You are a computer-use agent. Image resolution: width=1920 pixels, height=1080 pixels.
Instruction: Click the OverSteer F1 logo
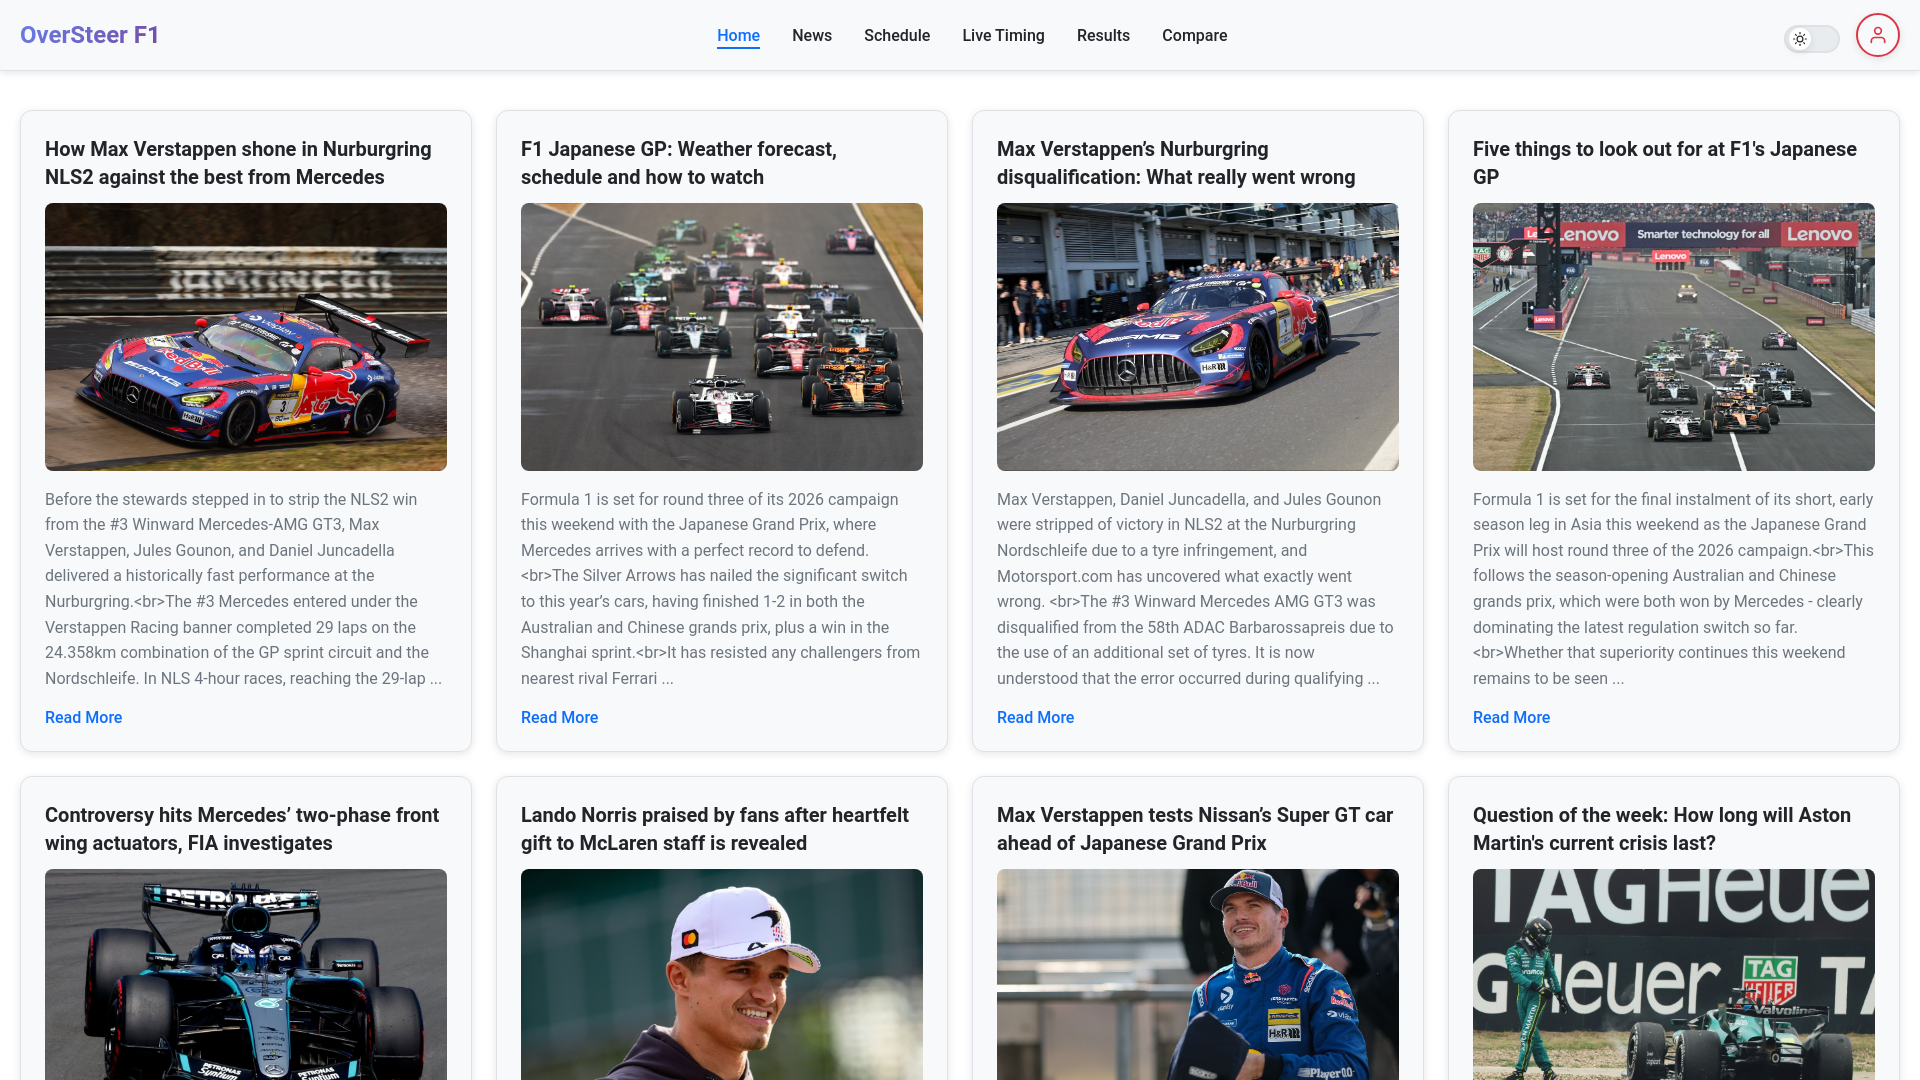pos(90,35)
